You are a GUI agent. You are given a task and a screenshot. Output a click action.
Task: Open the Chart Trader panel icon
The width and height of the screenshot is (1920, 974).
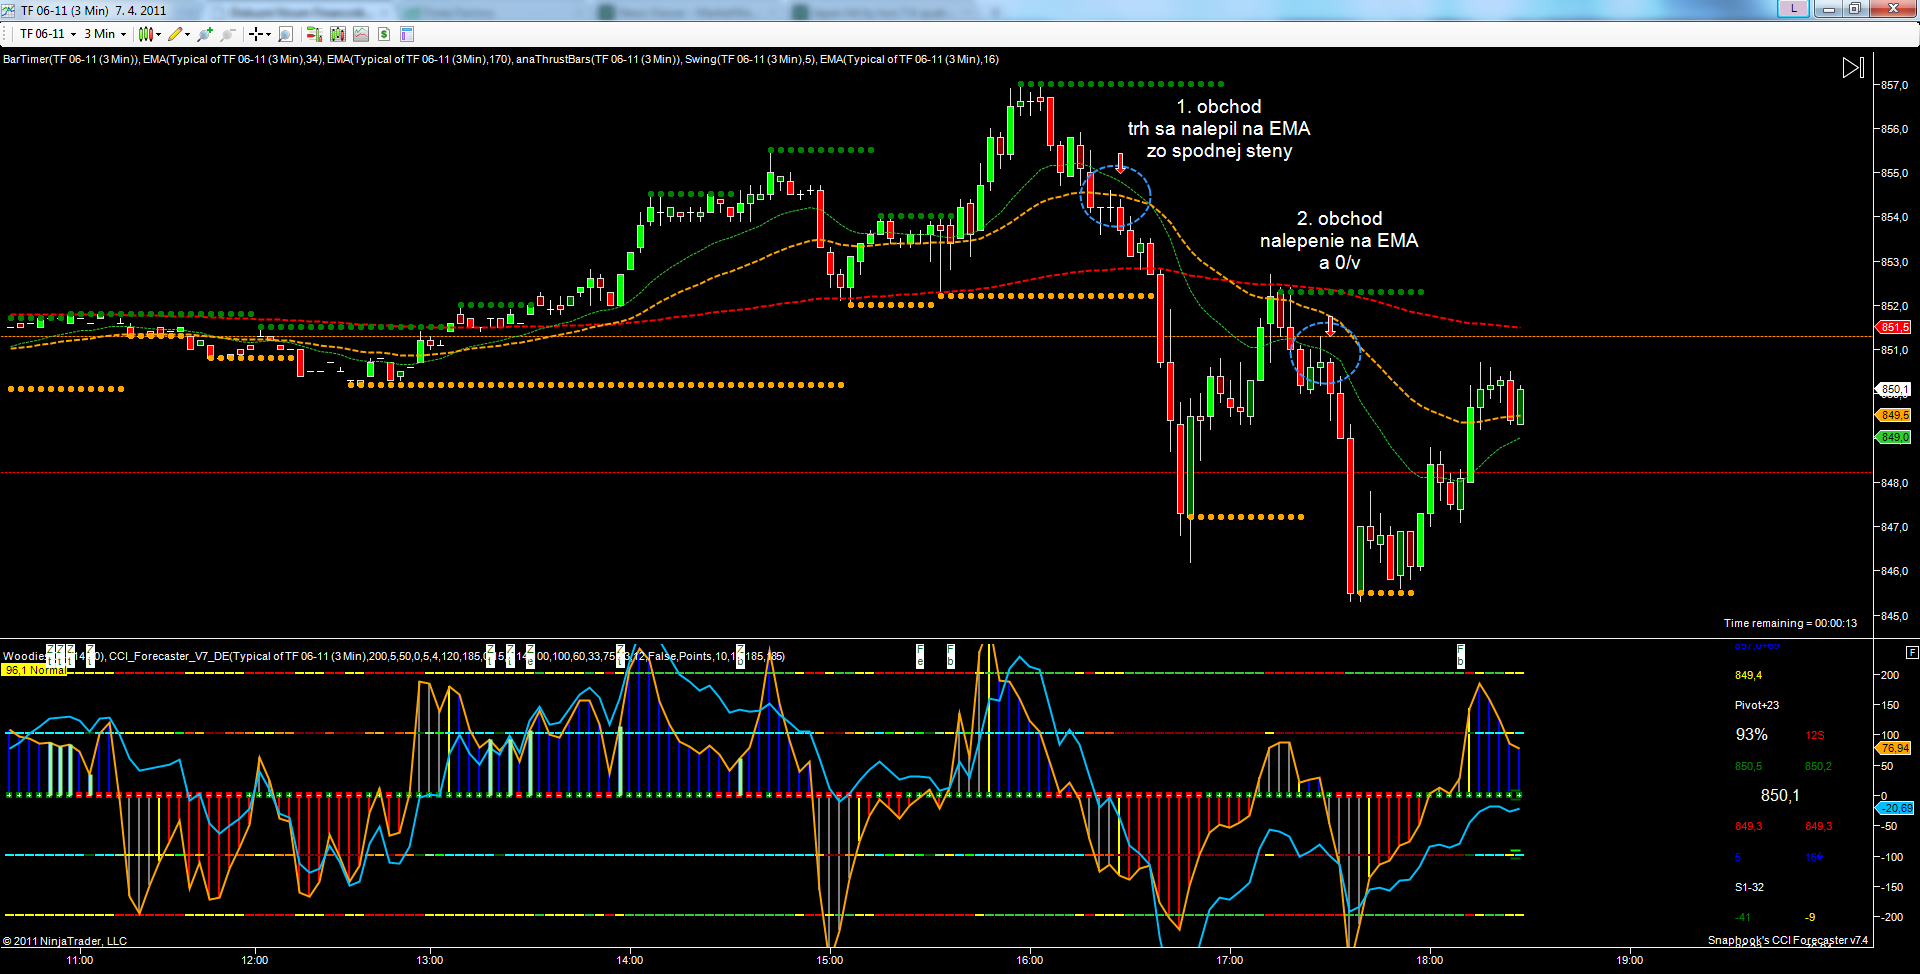point(314,34)
